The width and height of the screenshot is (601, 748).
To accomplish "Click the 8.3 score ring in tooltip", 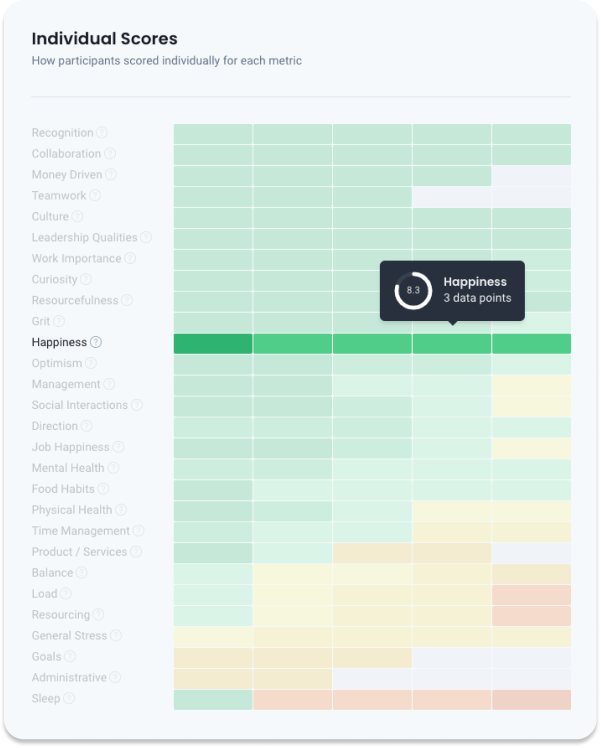I will coord(413,290).
